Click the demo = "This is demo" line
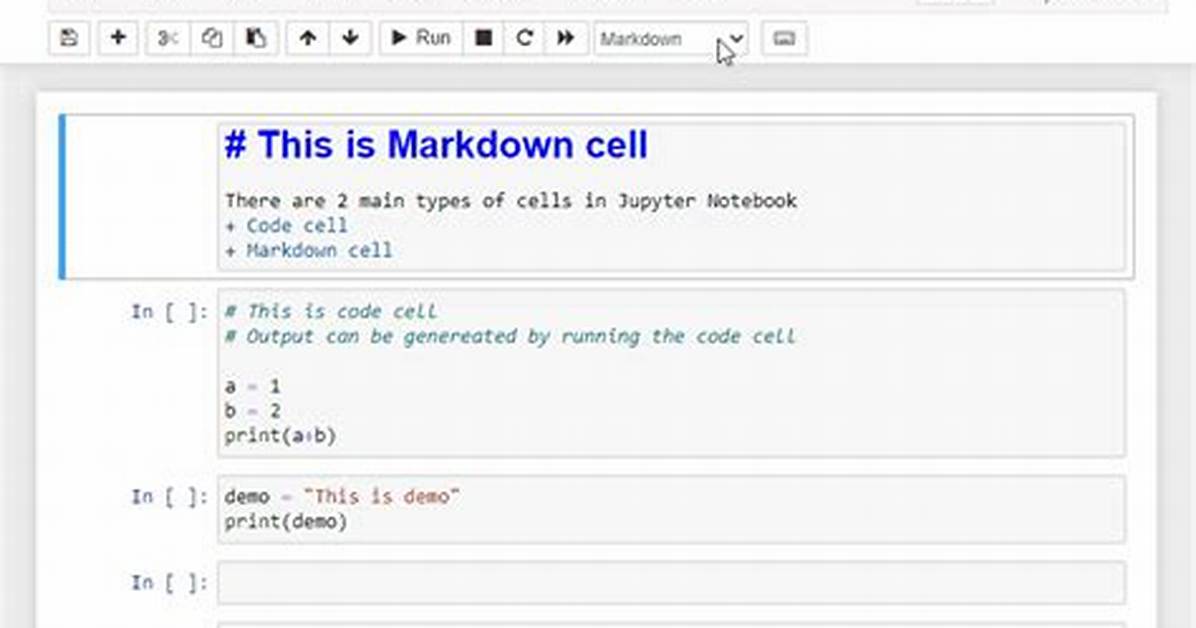This screenshot has width=1196, height=628. [x=342, y=497]
